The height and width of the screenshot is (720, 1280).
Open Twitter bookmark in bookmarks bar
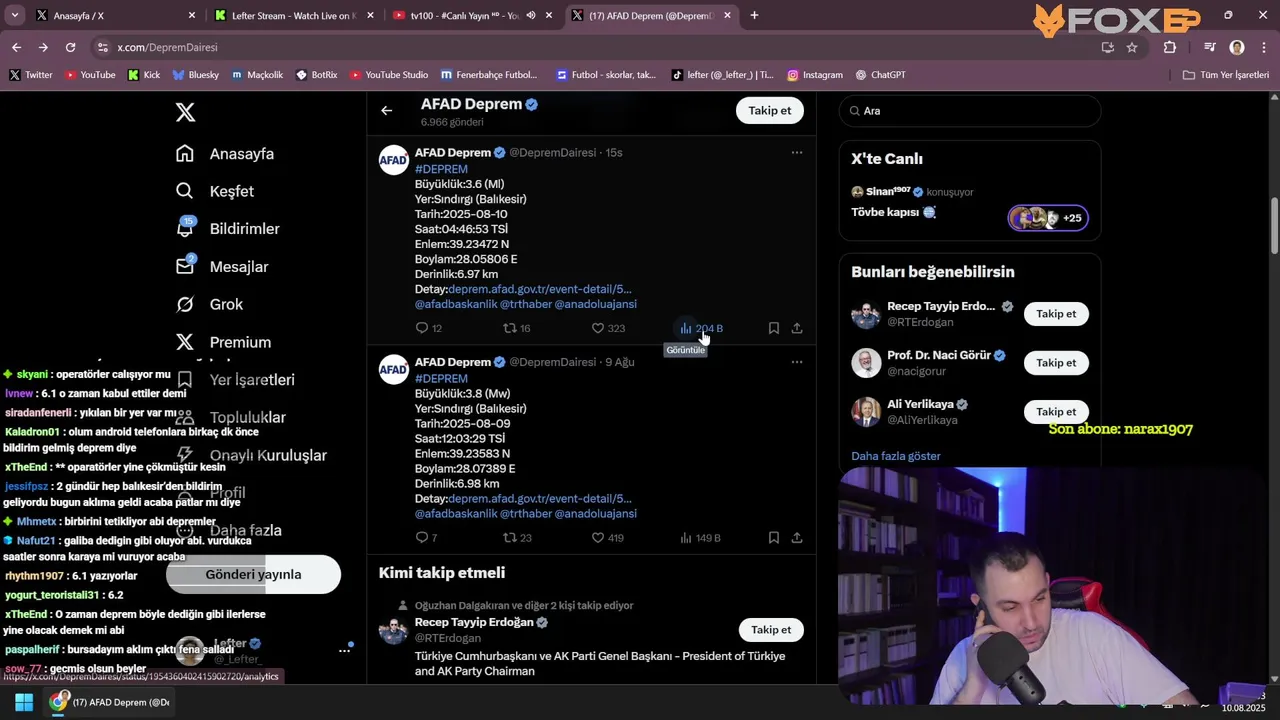pos(31,75)
